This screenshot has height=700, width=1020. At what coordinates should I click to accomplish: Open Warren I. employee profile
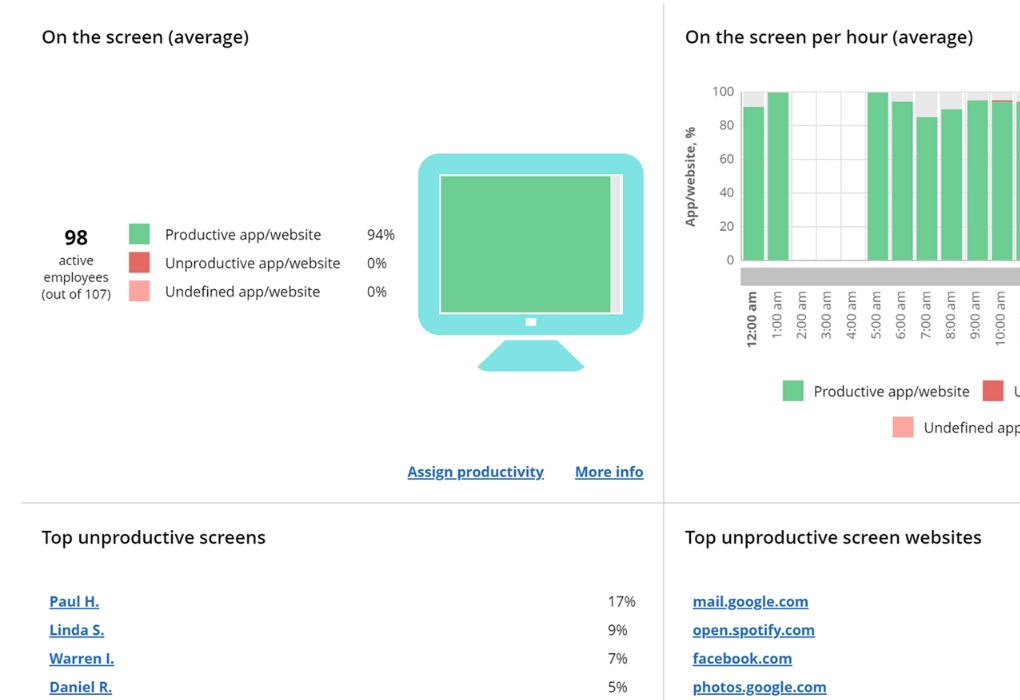pos(82,659)
